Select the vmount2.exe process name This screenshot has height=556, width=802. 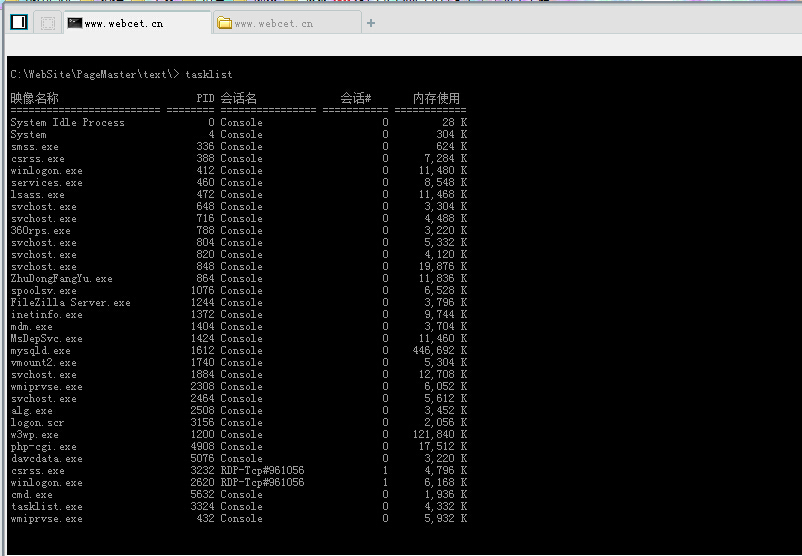[x=43, y=363]
